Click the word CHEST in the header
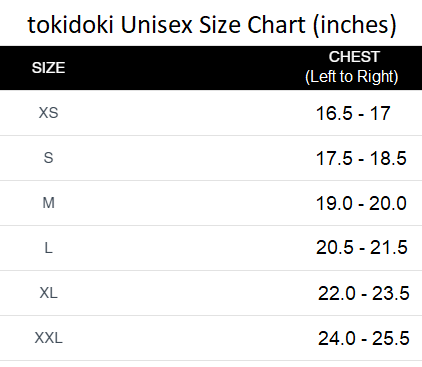The height and width of the screenshot is (367, 422). pos(354,57)
